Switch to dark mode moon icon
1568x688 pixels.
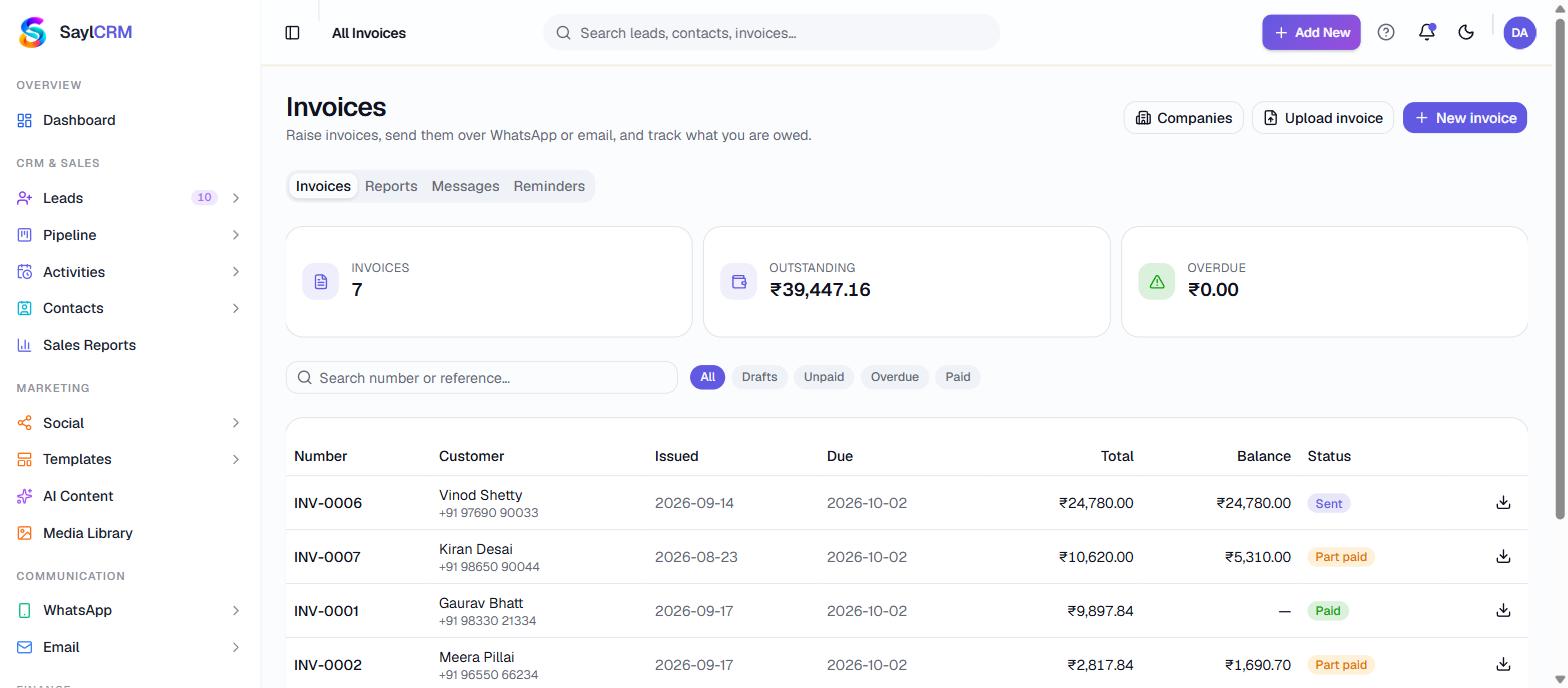pos(1466,32)
